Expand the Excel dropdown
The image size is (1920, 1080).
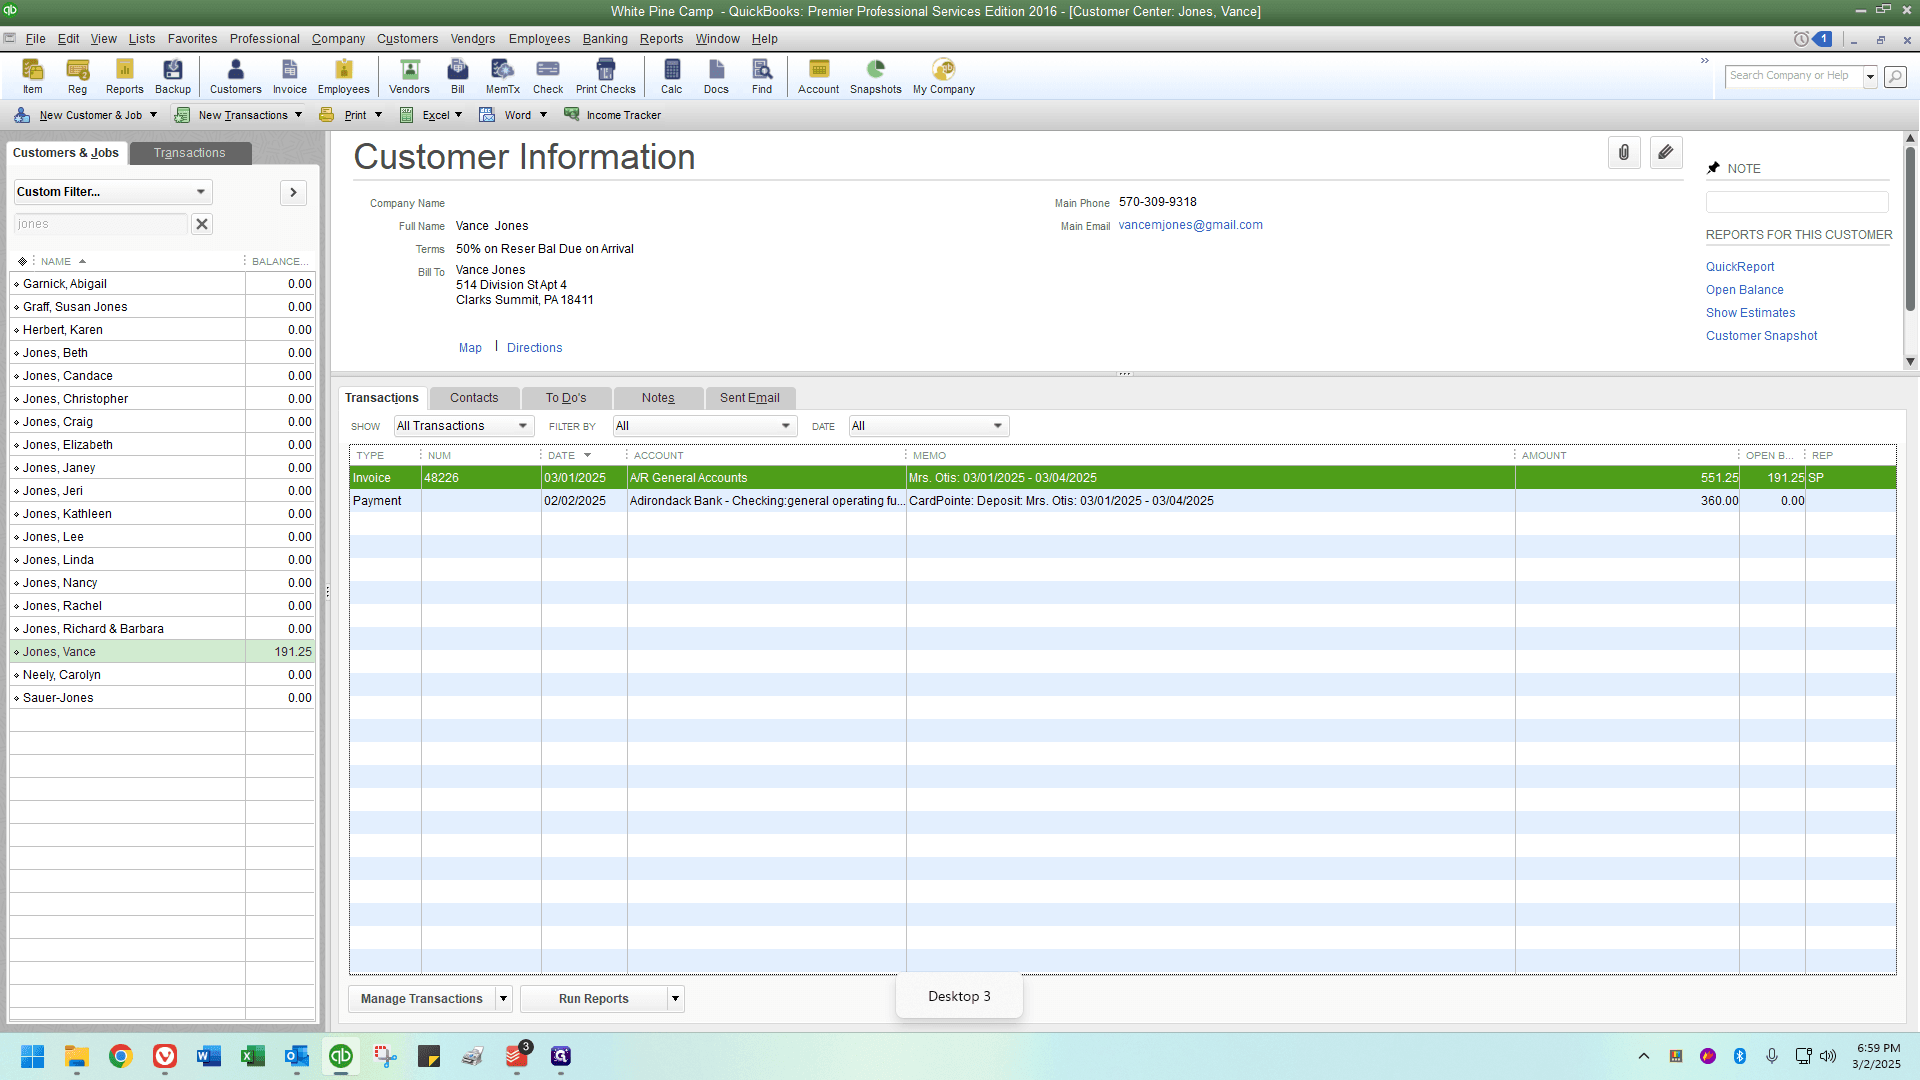tap(458, 115)
